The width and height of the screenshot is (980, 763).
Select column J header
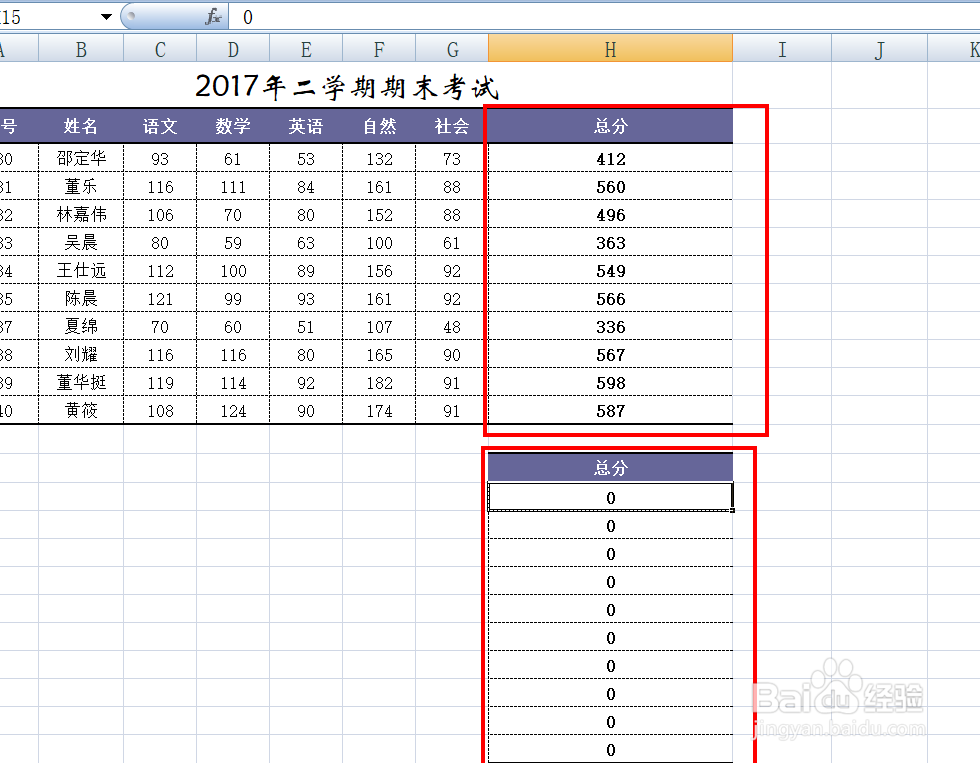click(878, 48)
